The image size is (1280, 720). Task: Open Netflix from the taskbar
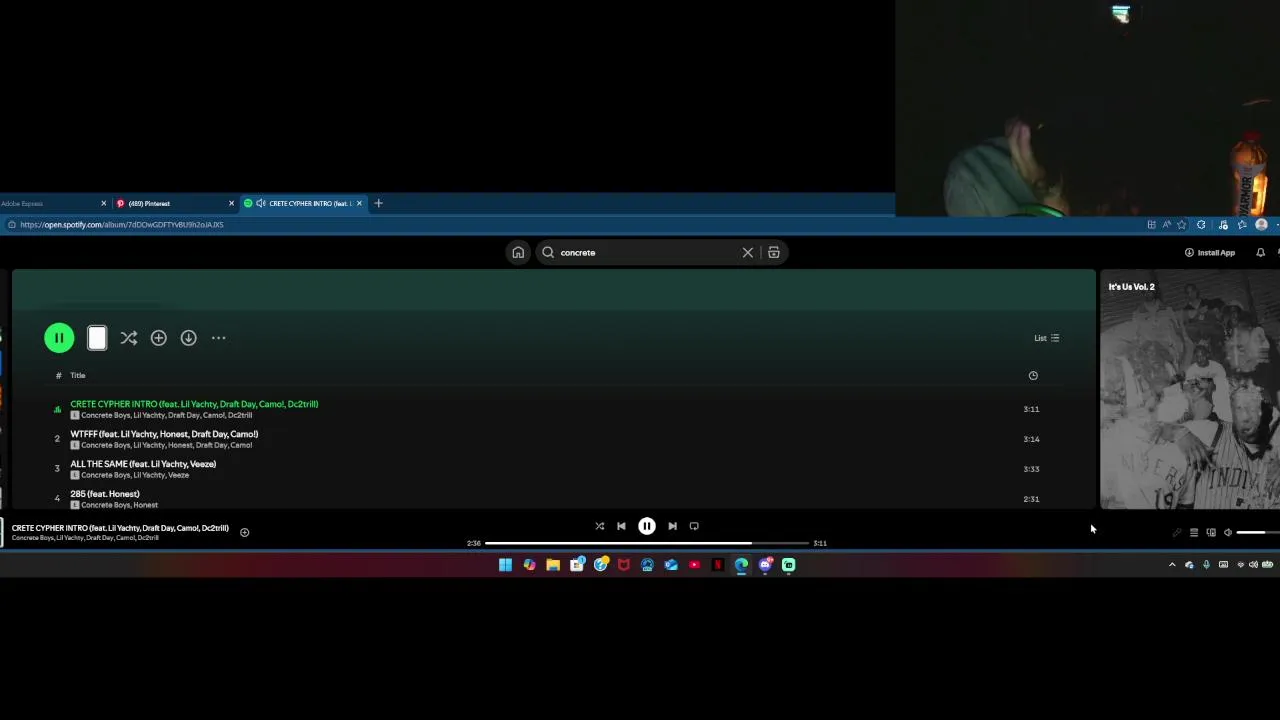point(718,565)
